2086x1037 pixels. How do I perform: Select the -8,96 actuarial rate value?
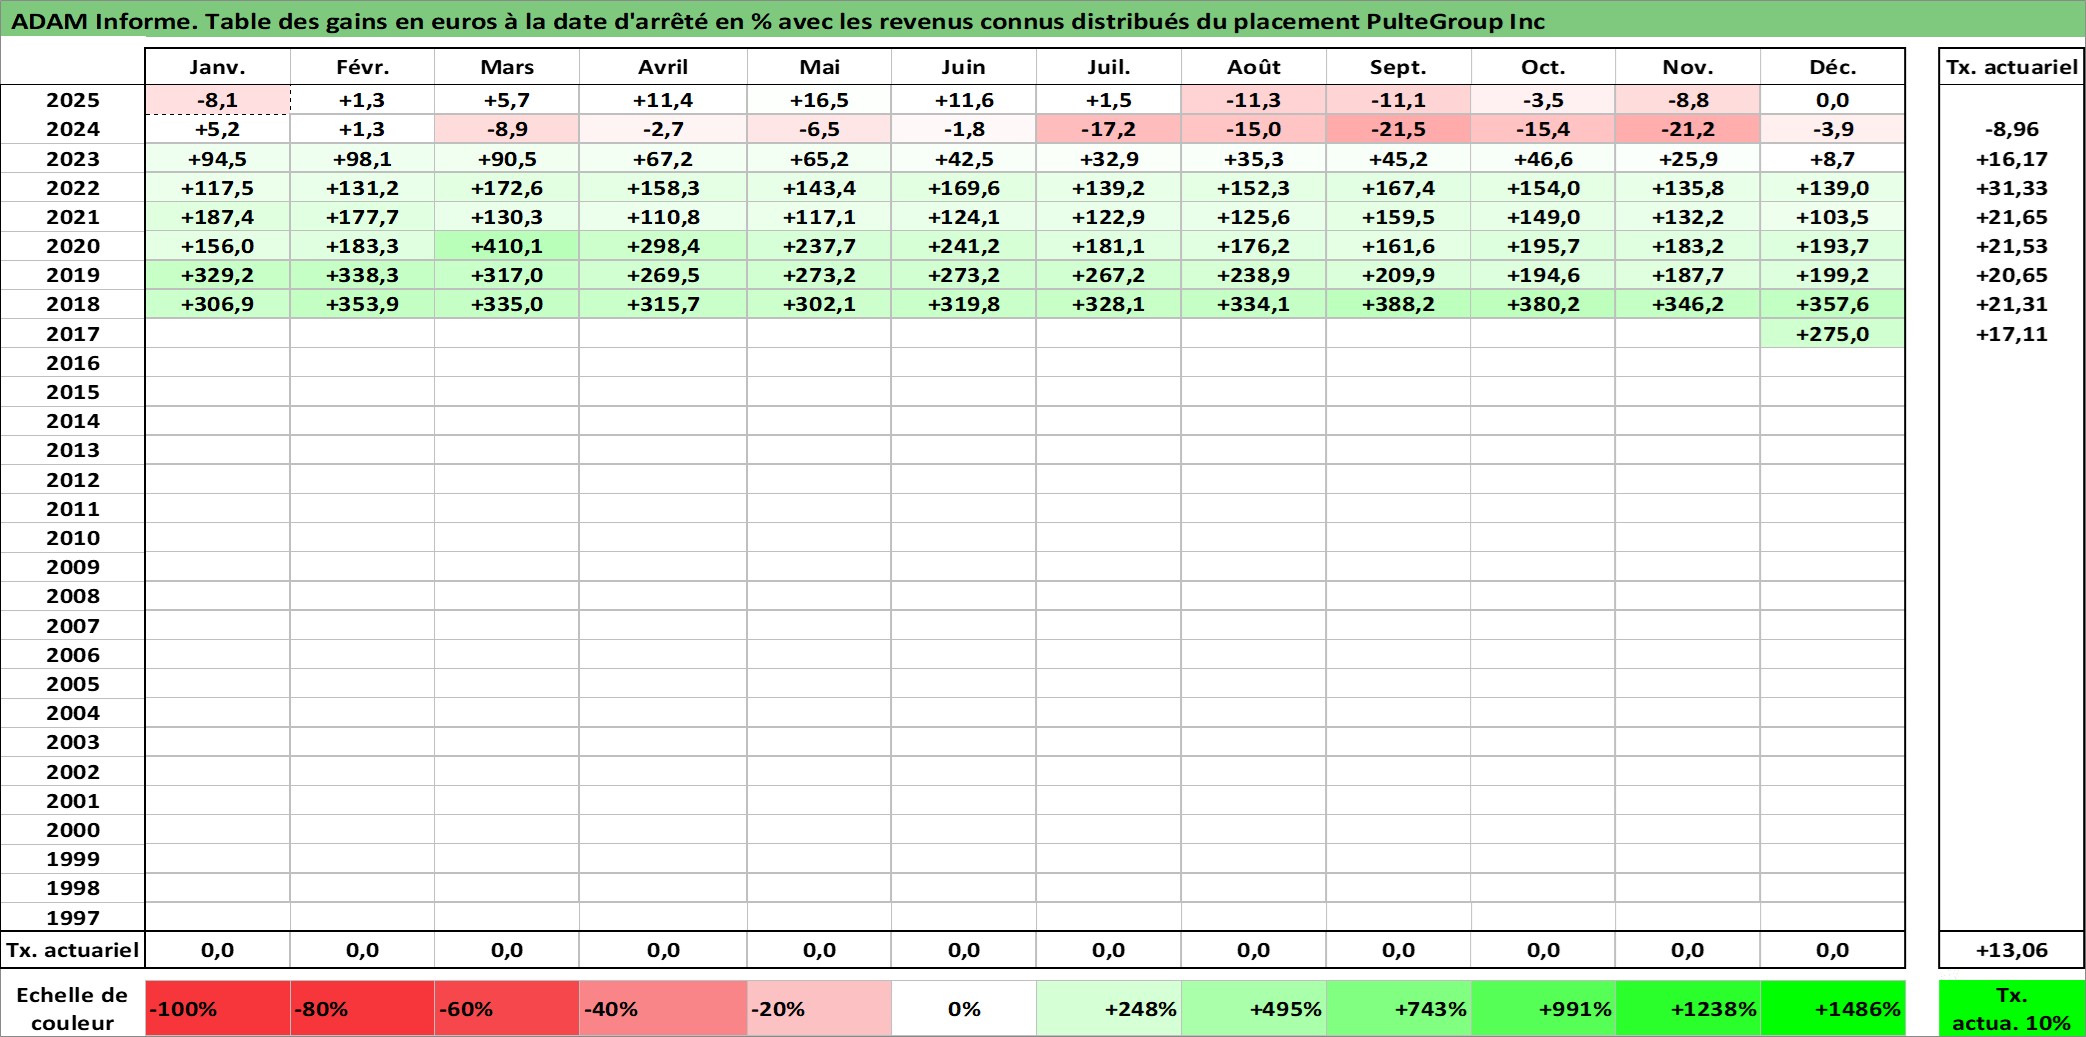tap(2011, 129)
